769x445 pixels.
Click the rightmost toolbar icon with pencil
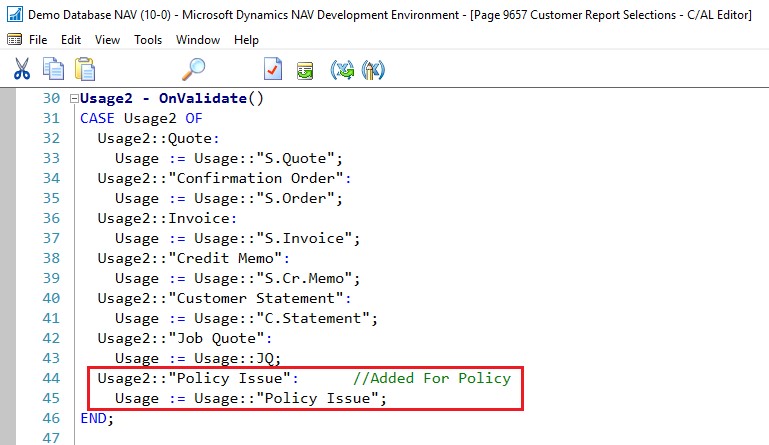(373, 70)
